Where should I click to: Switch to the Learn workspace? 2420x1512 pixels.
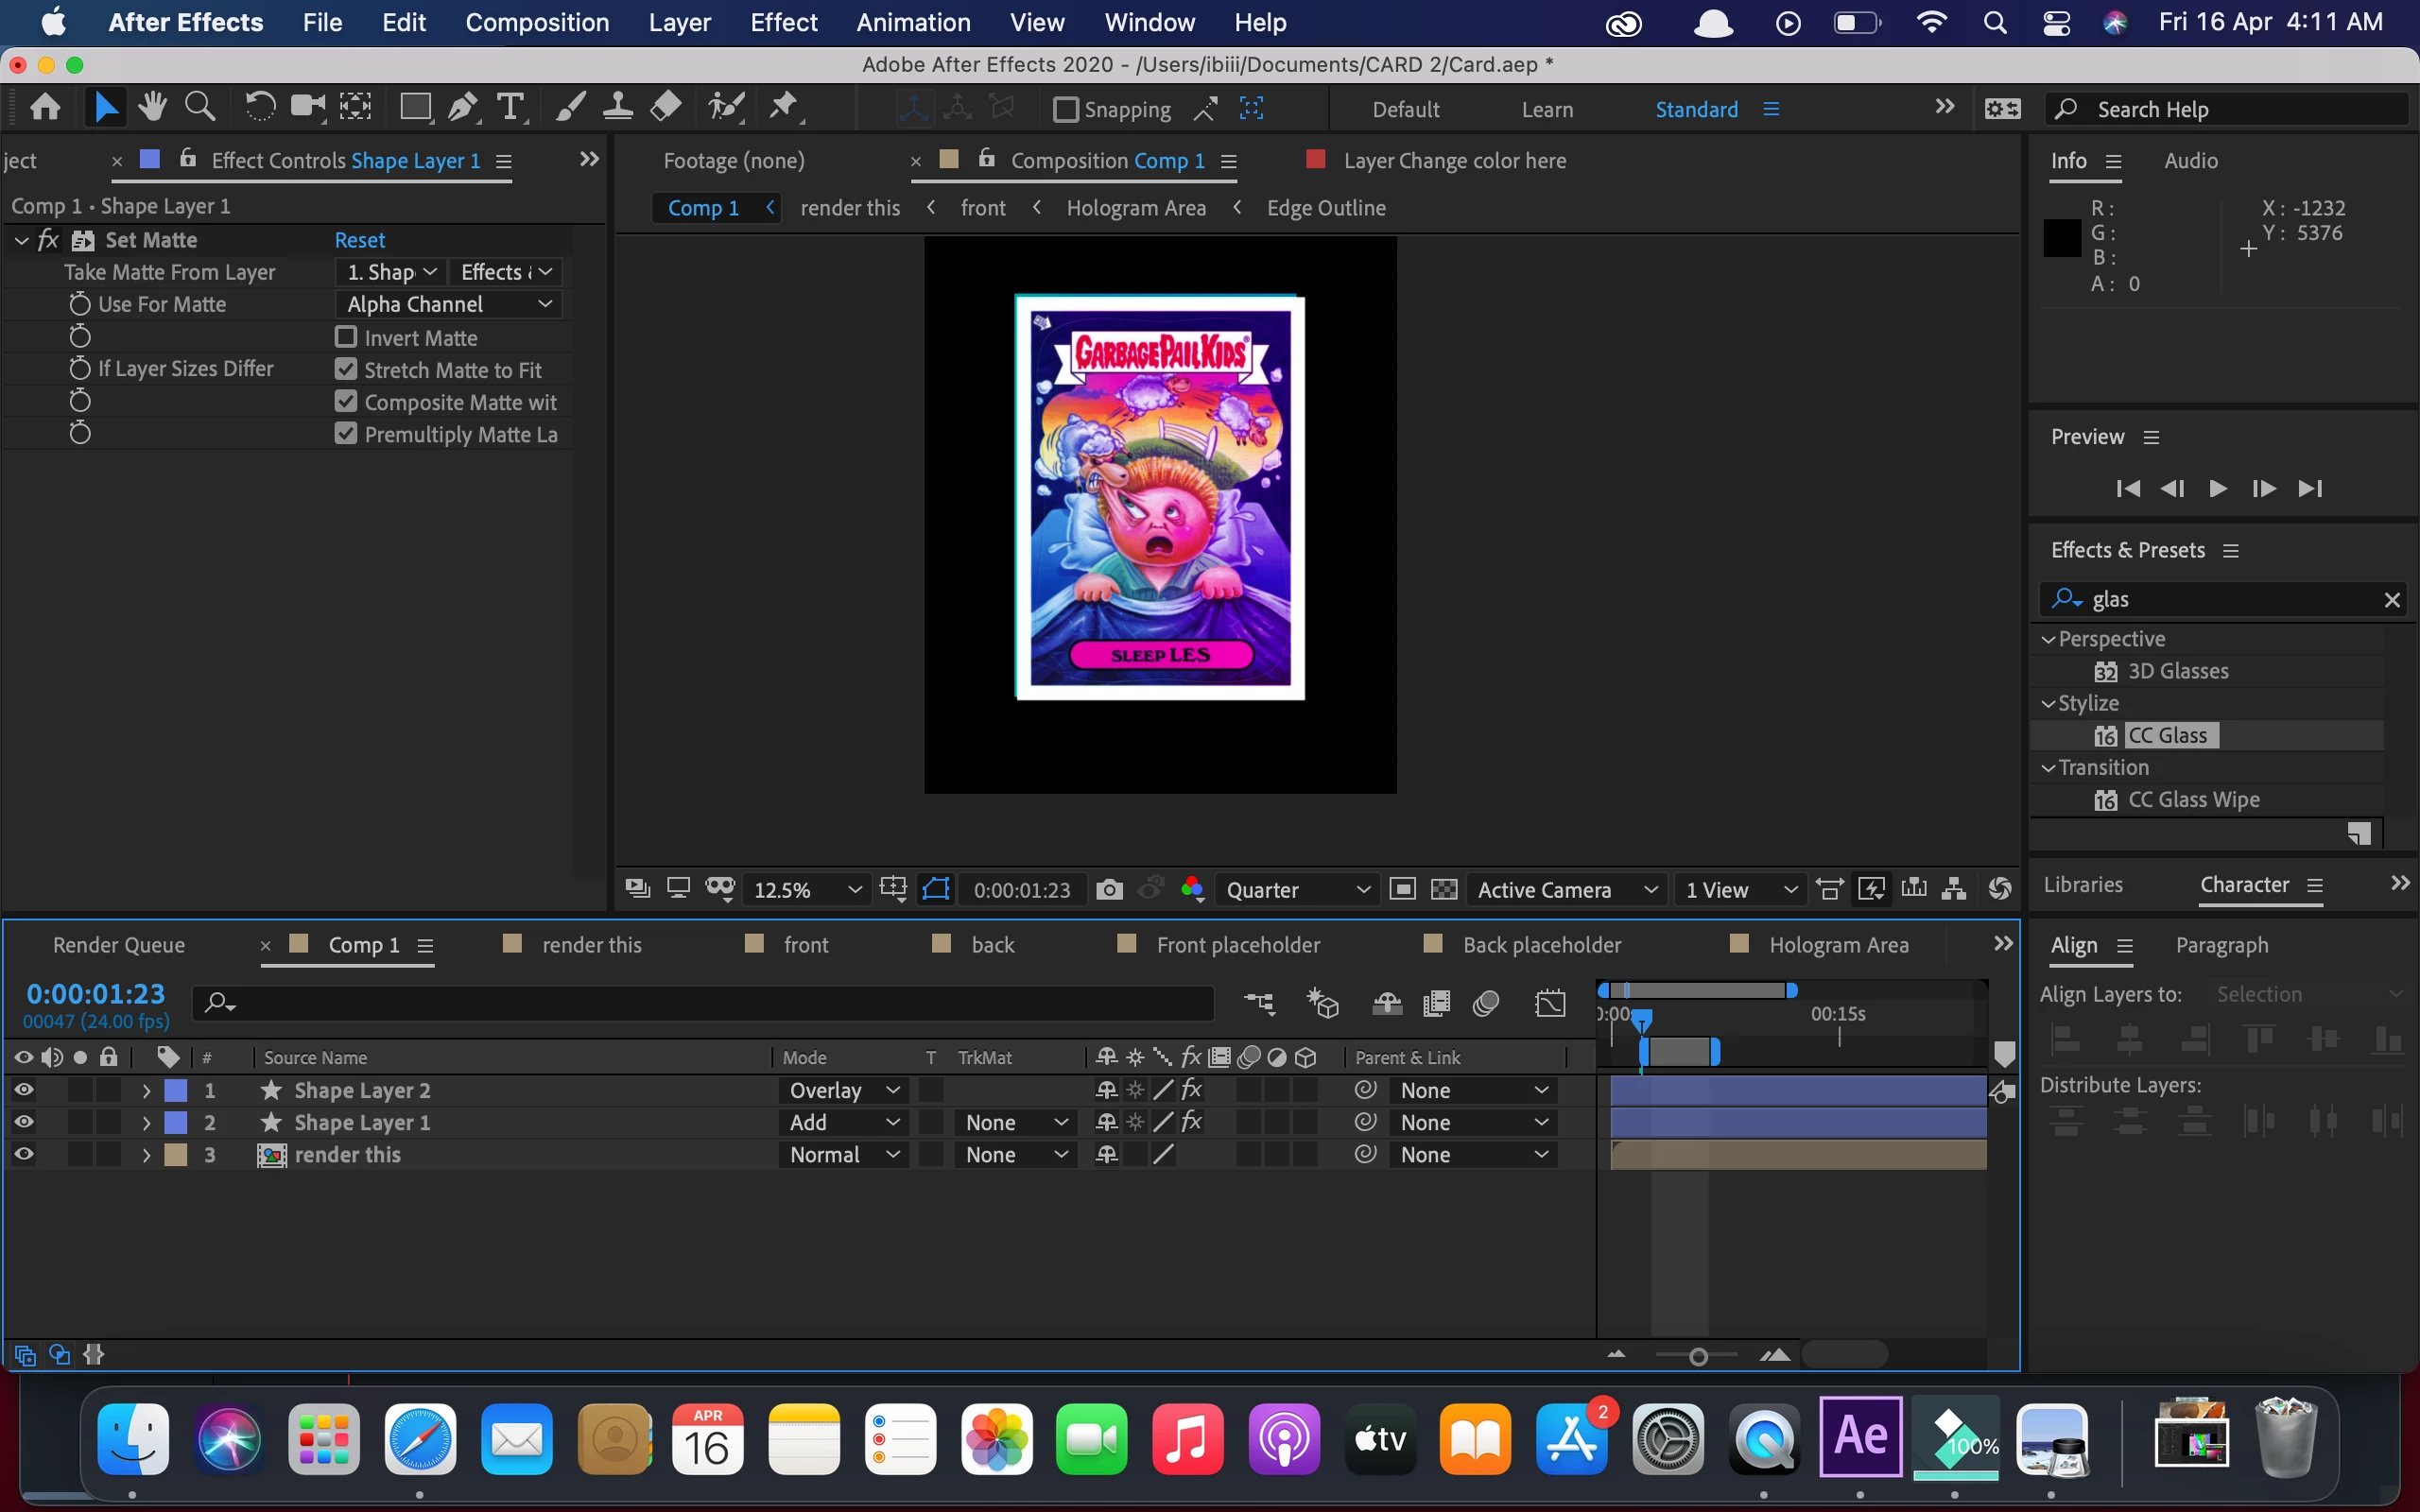pyautogui.click(x=1546, y=109)
